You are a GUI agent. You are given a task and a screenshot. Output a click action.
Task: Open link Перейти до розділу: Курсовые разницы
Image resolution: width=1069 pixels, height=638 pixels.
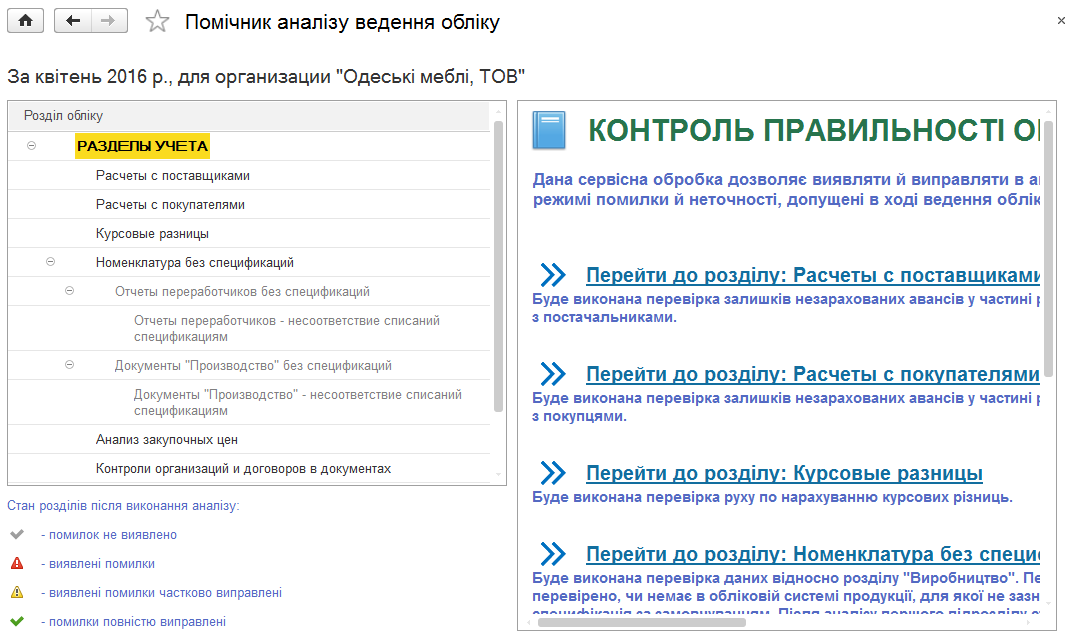(x=784, y=473)
